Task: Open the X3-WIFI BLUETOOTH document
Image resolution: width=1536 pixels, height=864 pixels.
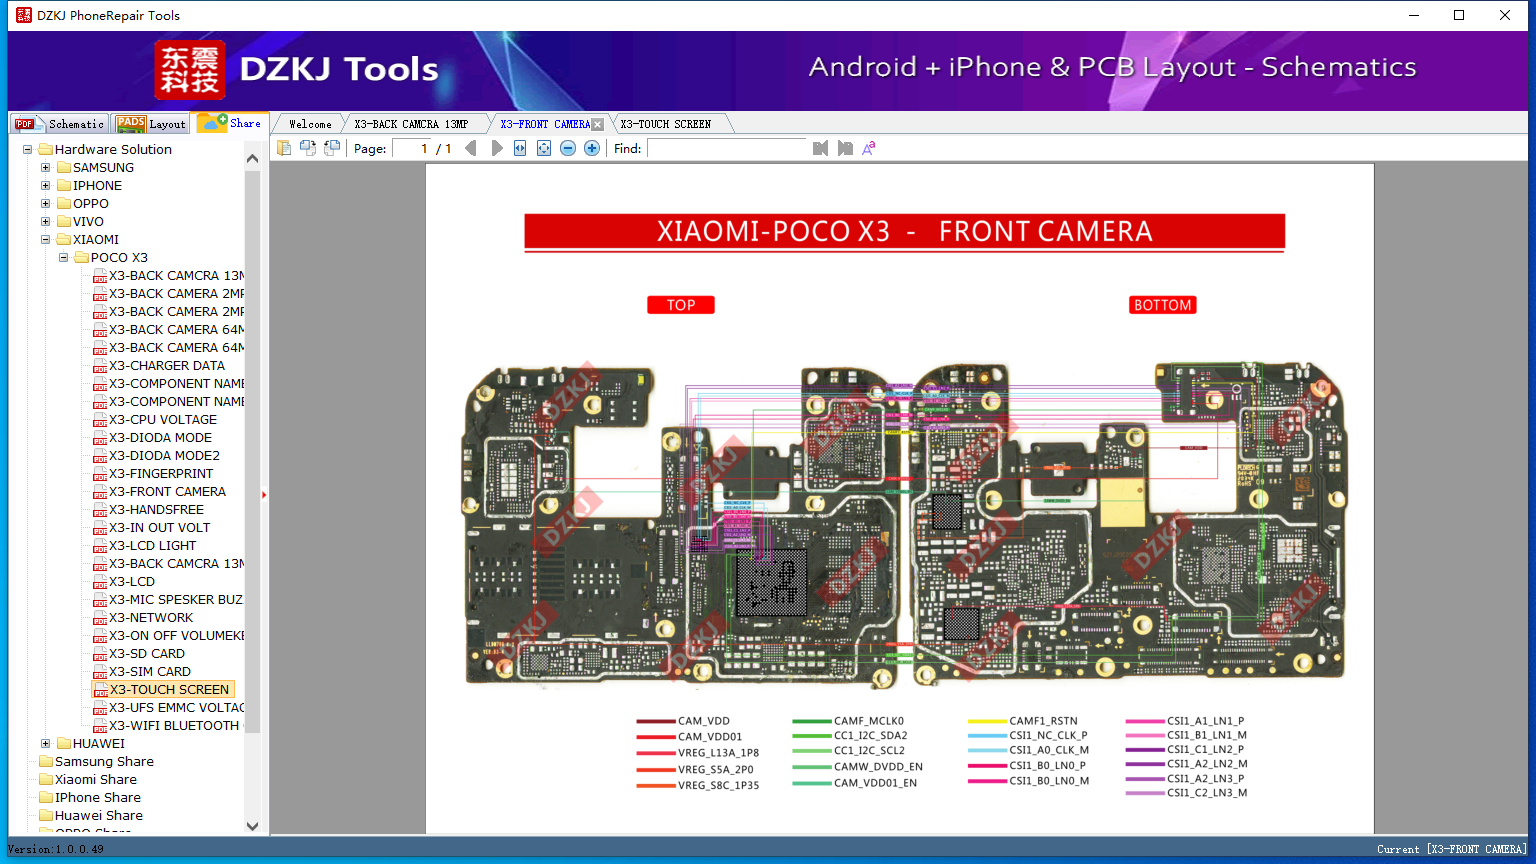Action: (x=174, y=726)
